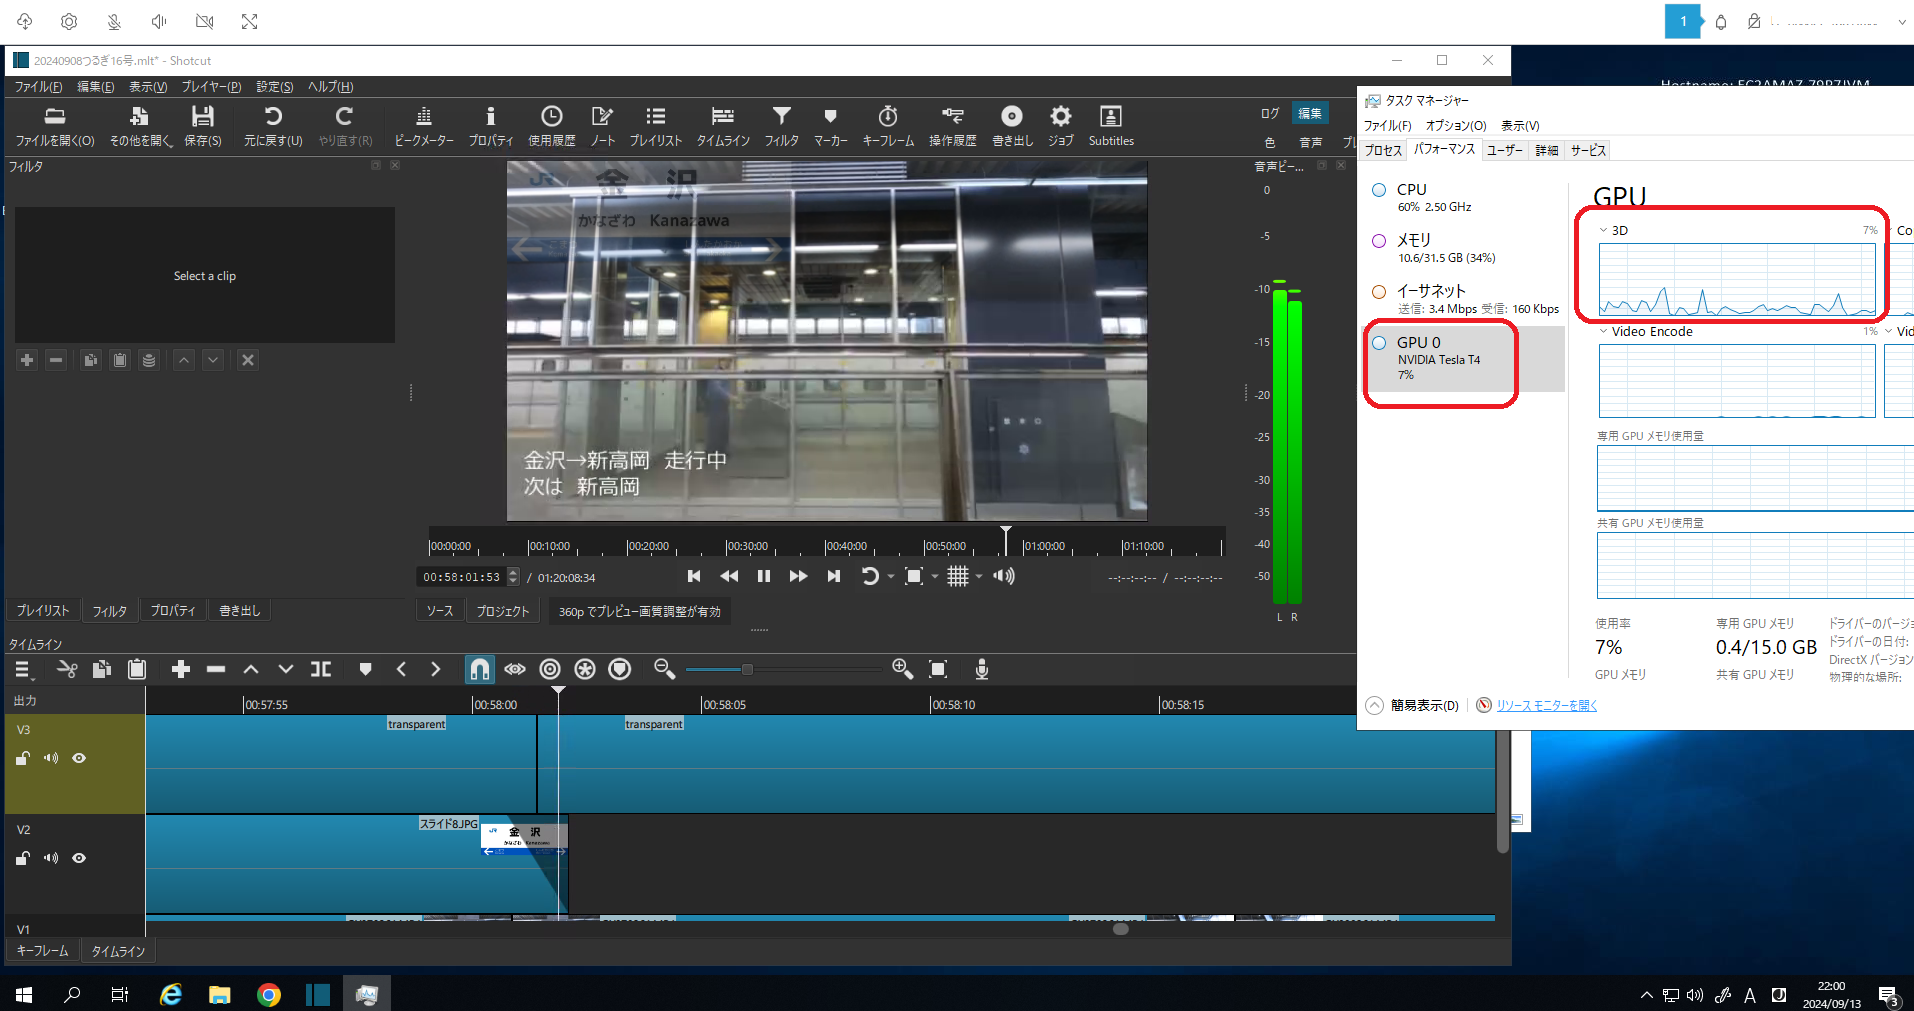
Task: Select GPU 0 NVIDIA Tesla T4 in Task Manager
Action: click(1440, 358)
